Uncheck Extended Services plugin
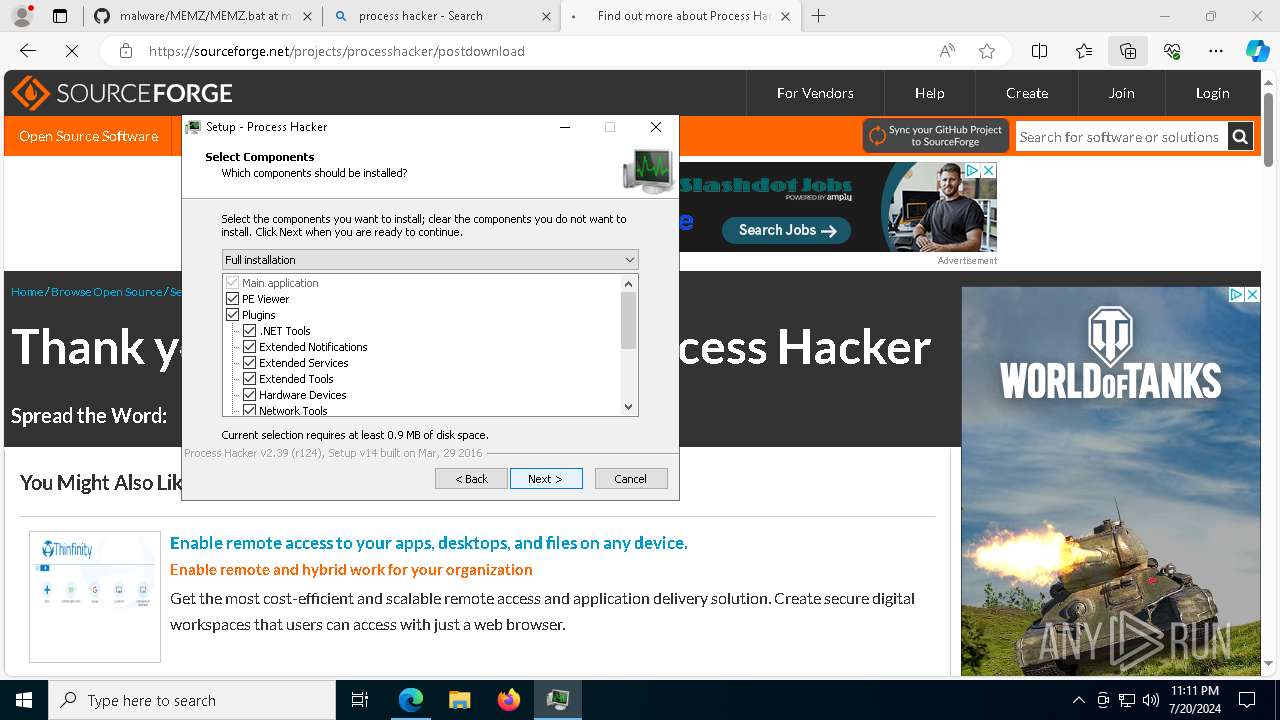 click(x=250, y=363)
